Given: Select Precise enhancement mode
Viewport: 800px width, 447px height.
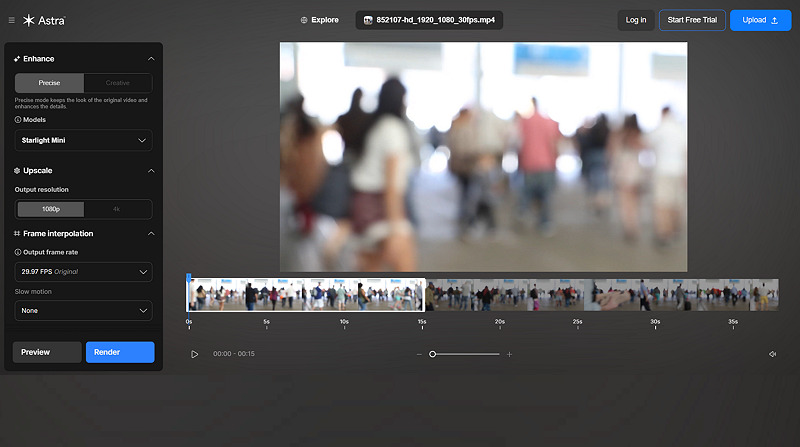Looking at the screenshot, I should point(49,83).
